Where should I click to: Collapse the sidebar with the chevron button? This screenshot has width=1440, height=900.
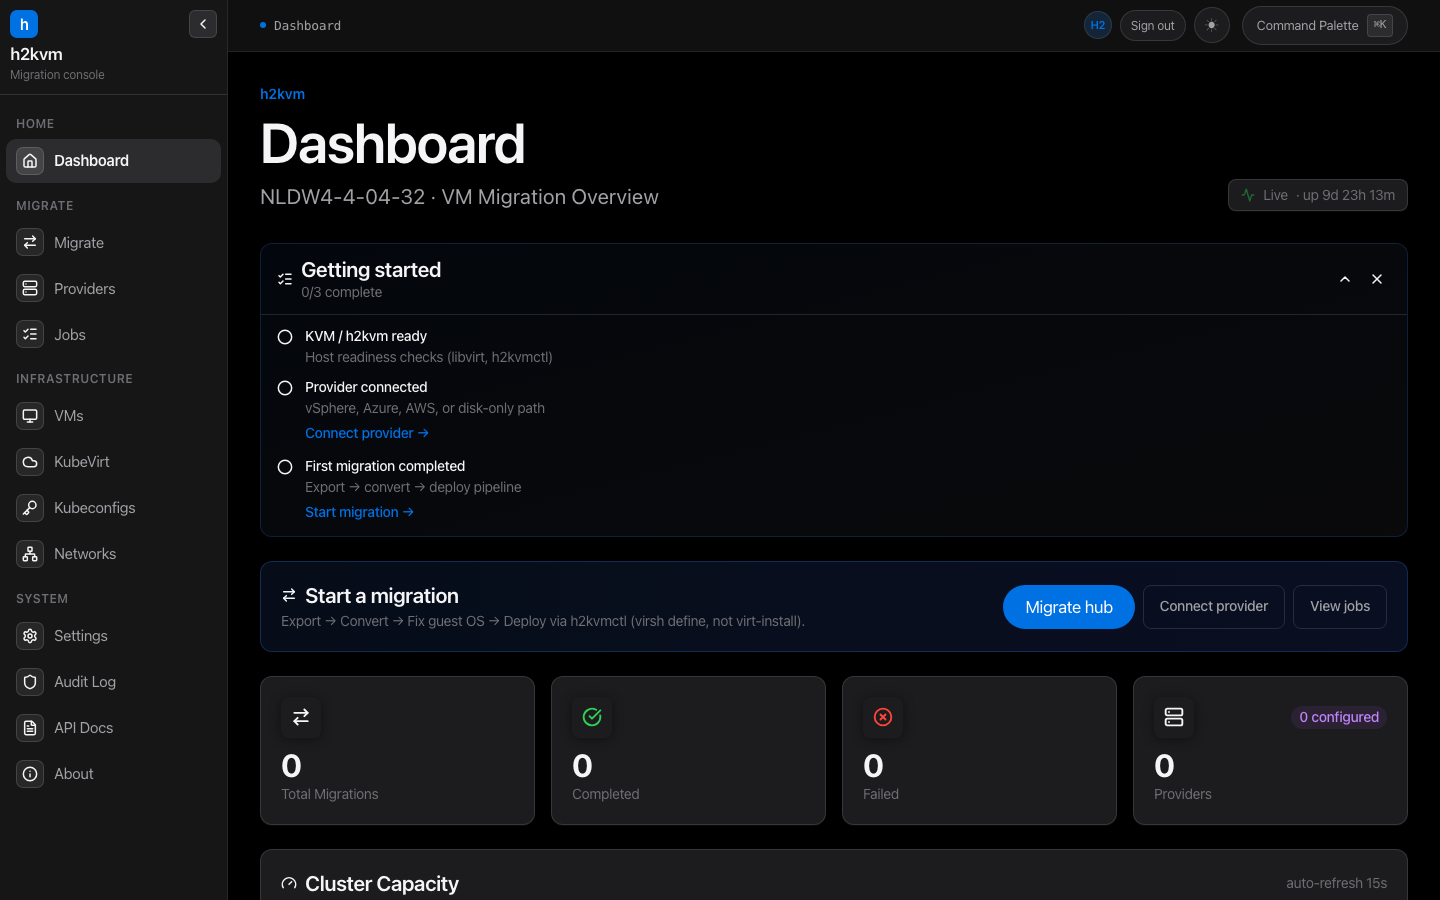[203, 24]
